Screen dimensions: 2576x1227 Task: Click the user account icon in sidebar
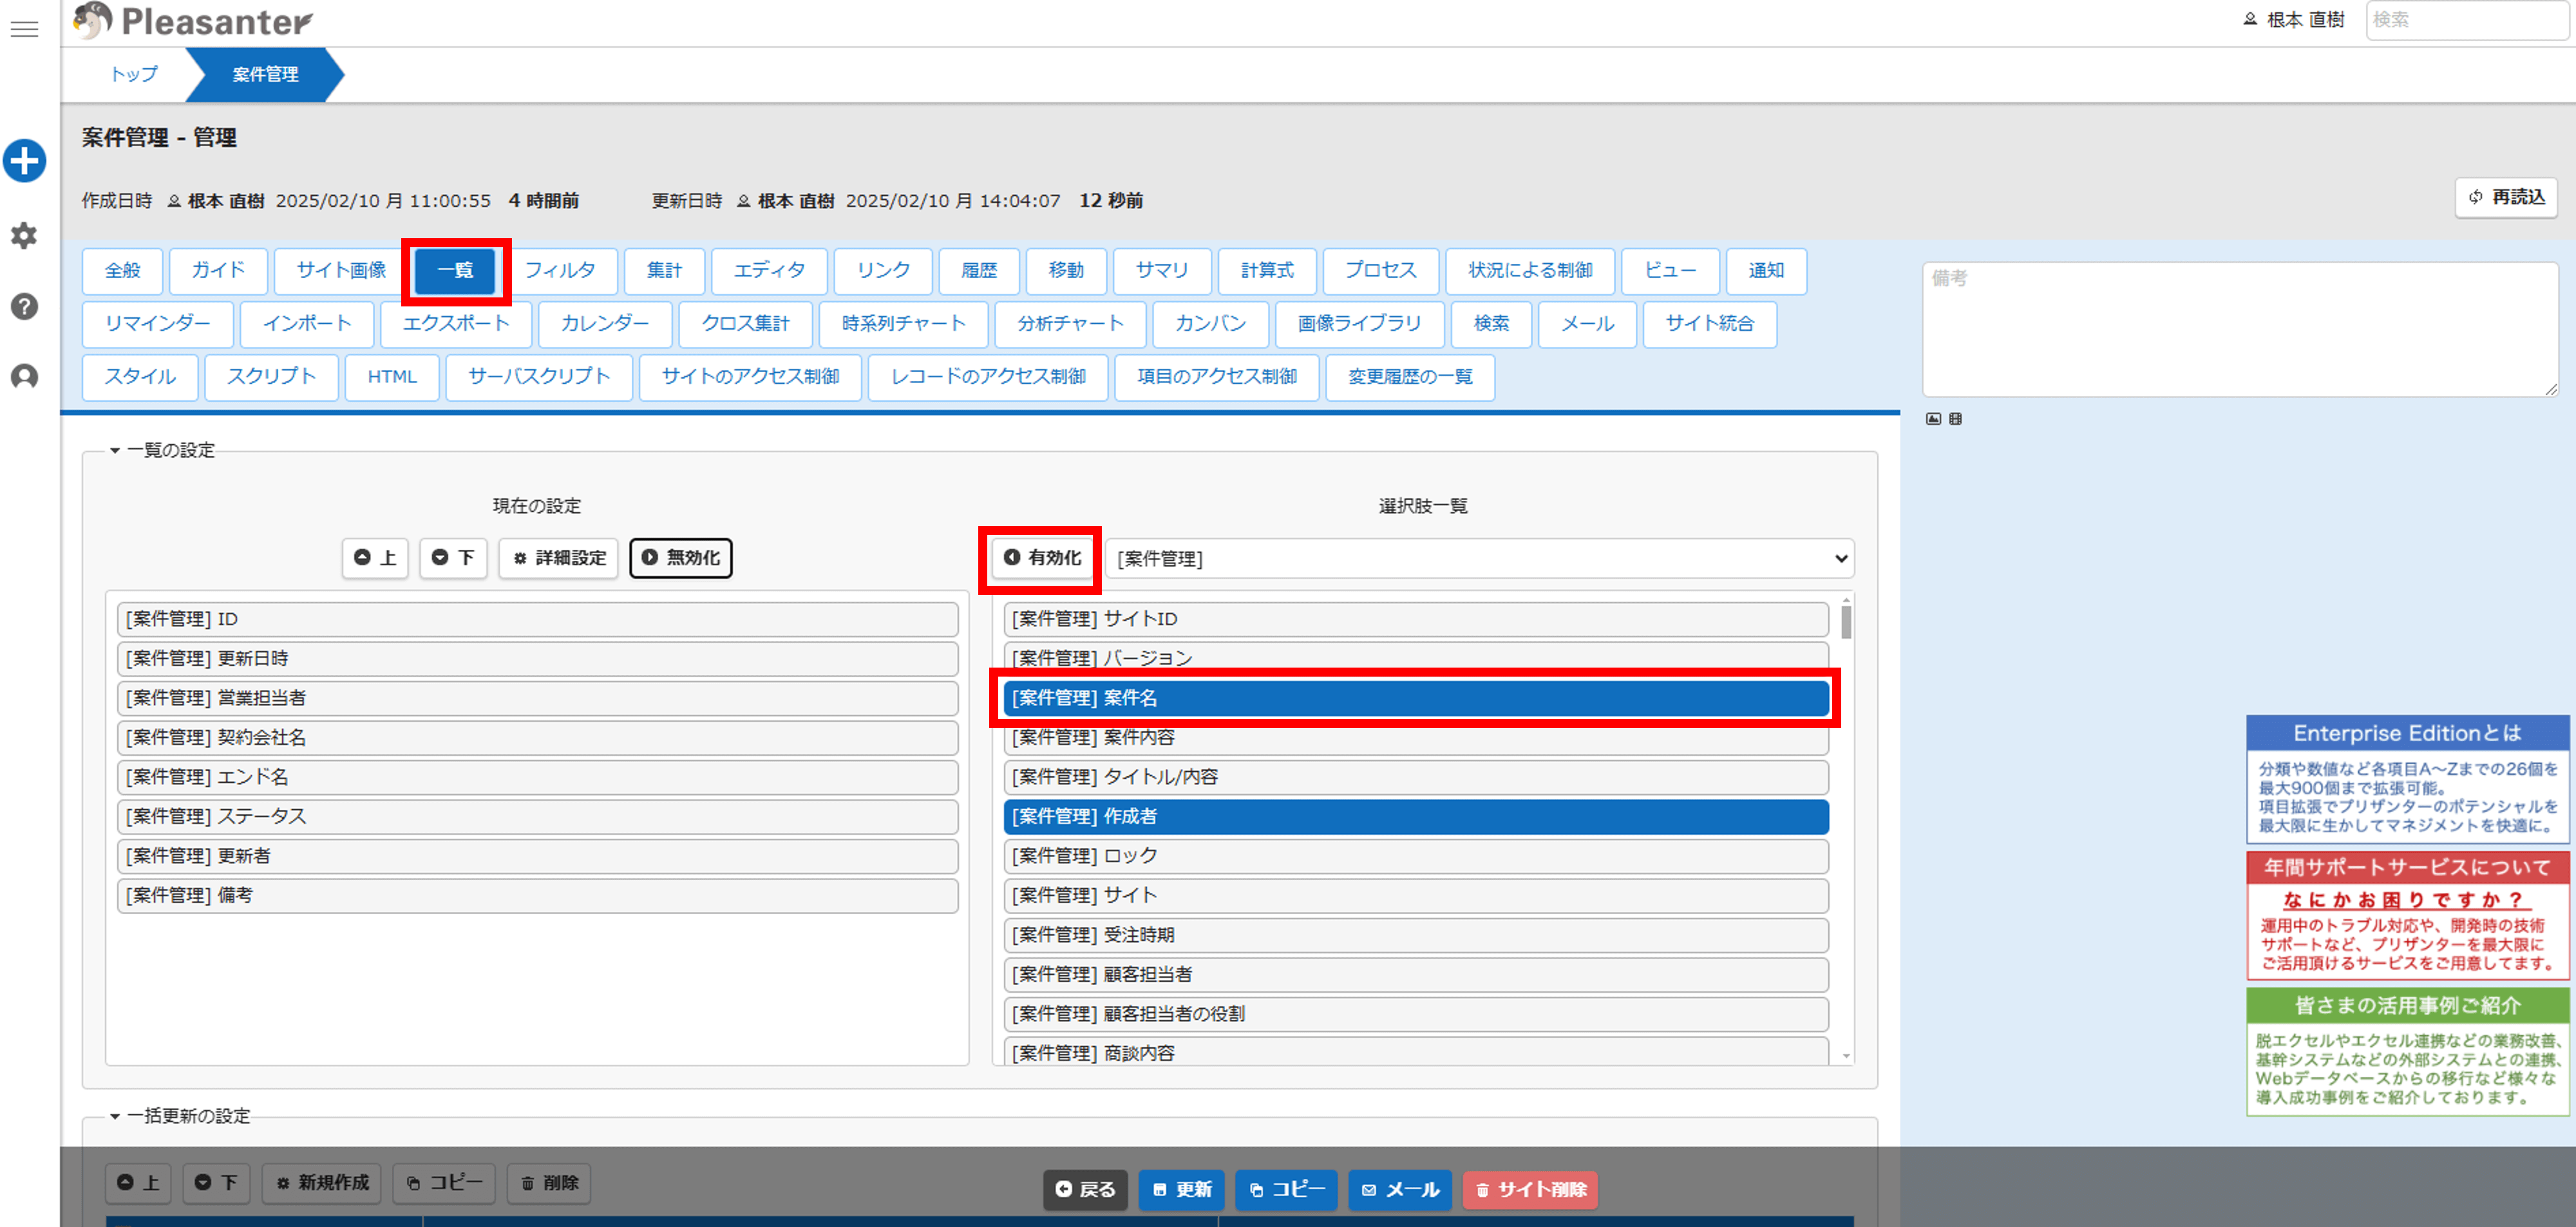coord(24,377)
